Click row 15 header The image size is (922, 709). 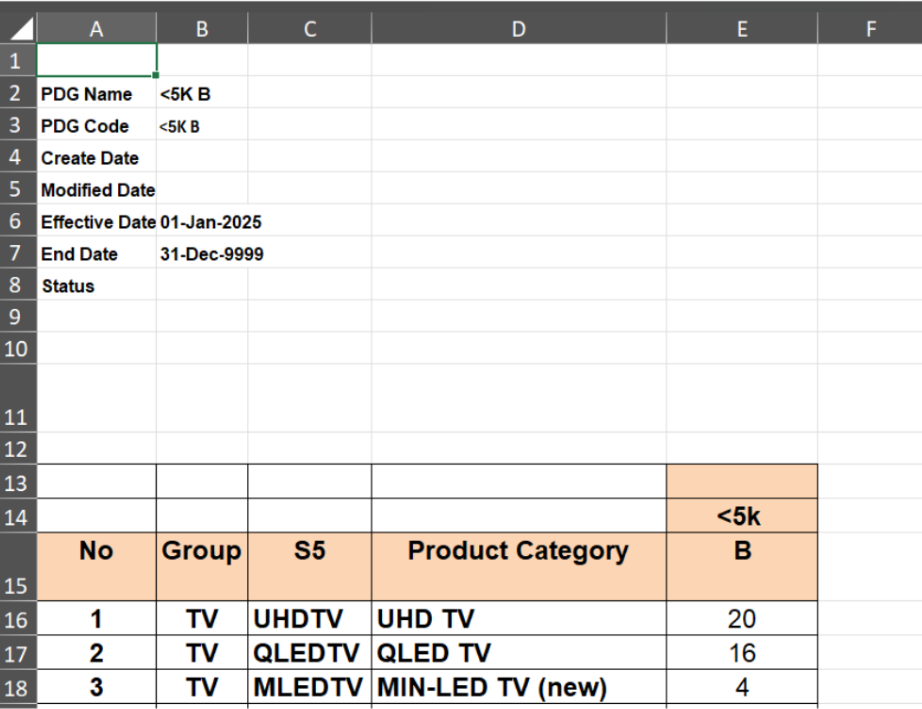17,567
